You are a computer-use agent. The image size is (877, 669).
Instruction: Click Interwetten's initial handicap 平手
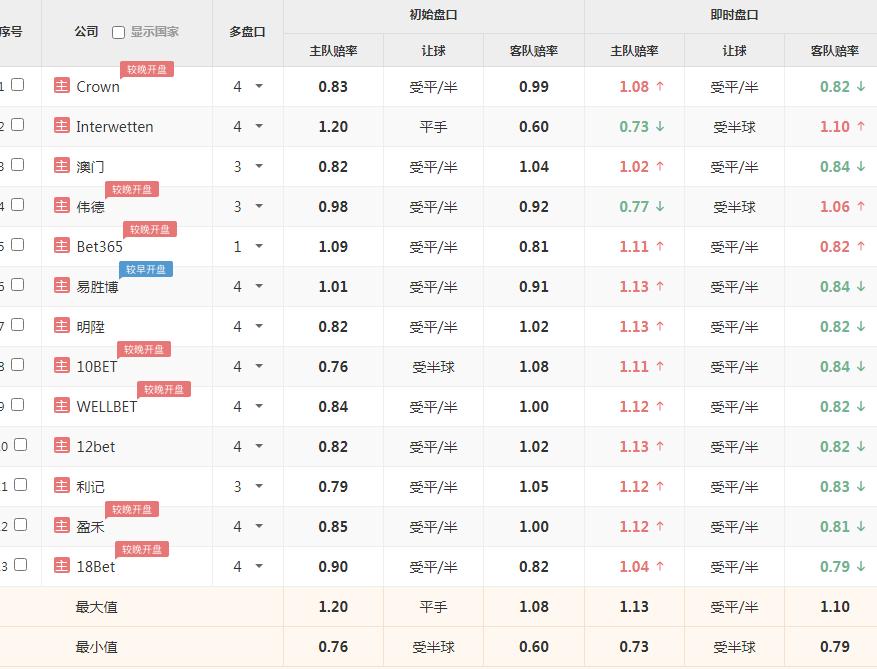point(433,127)
